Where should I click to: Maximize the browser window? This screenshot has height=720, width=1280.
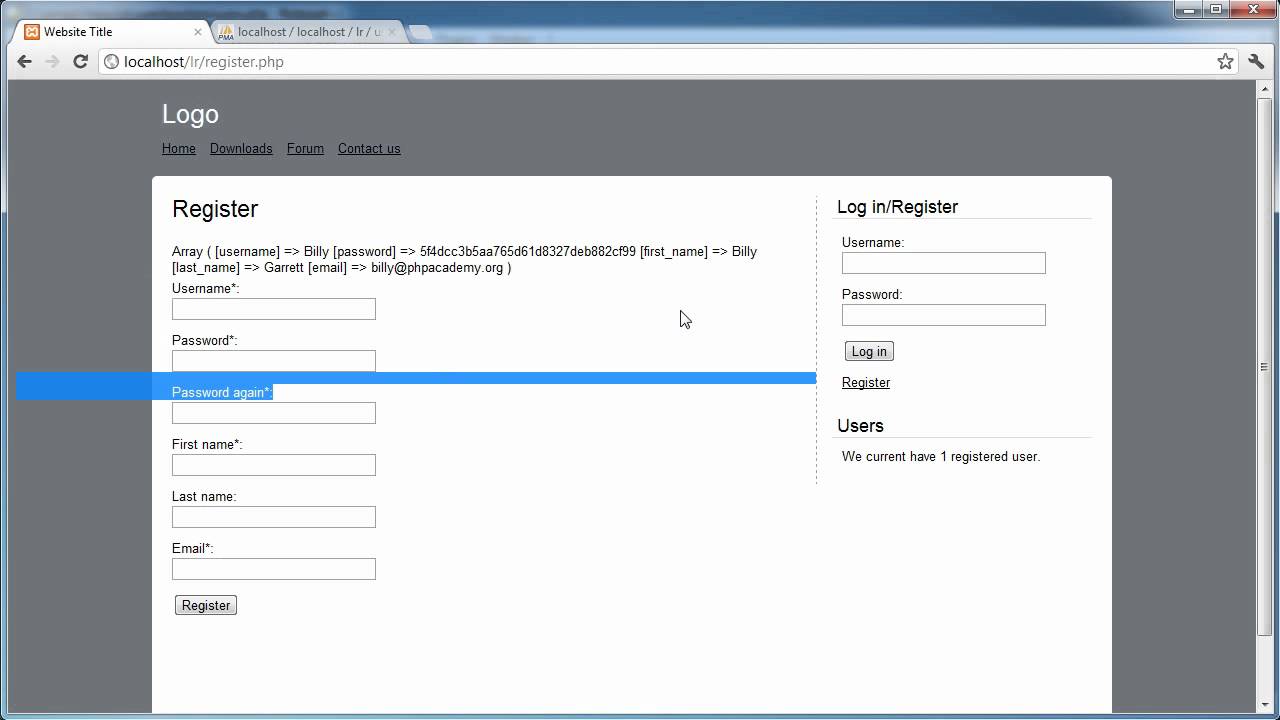pos(1216,9)
